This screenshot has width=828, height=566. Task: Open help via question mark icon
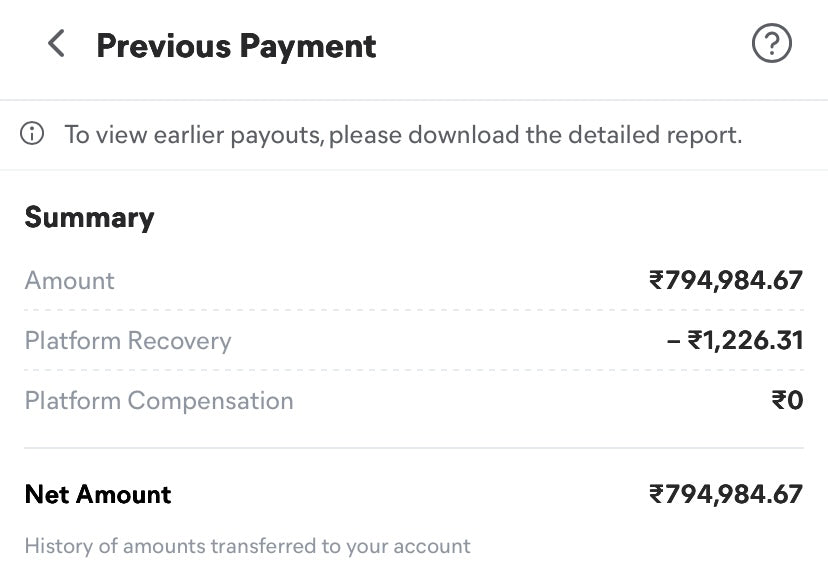click(x=771, y=44)
